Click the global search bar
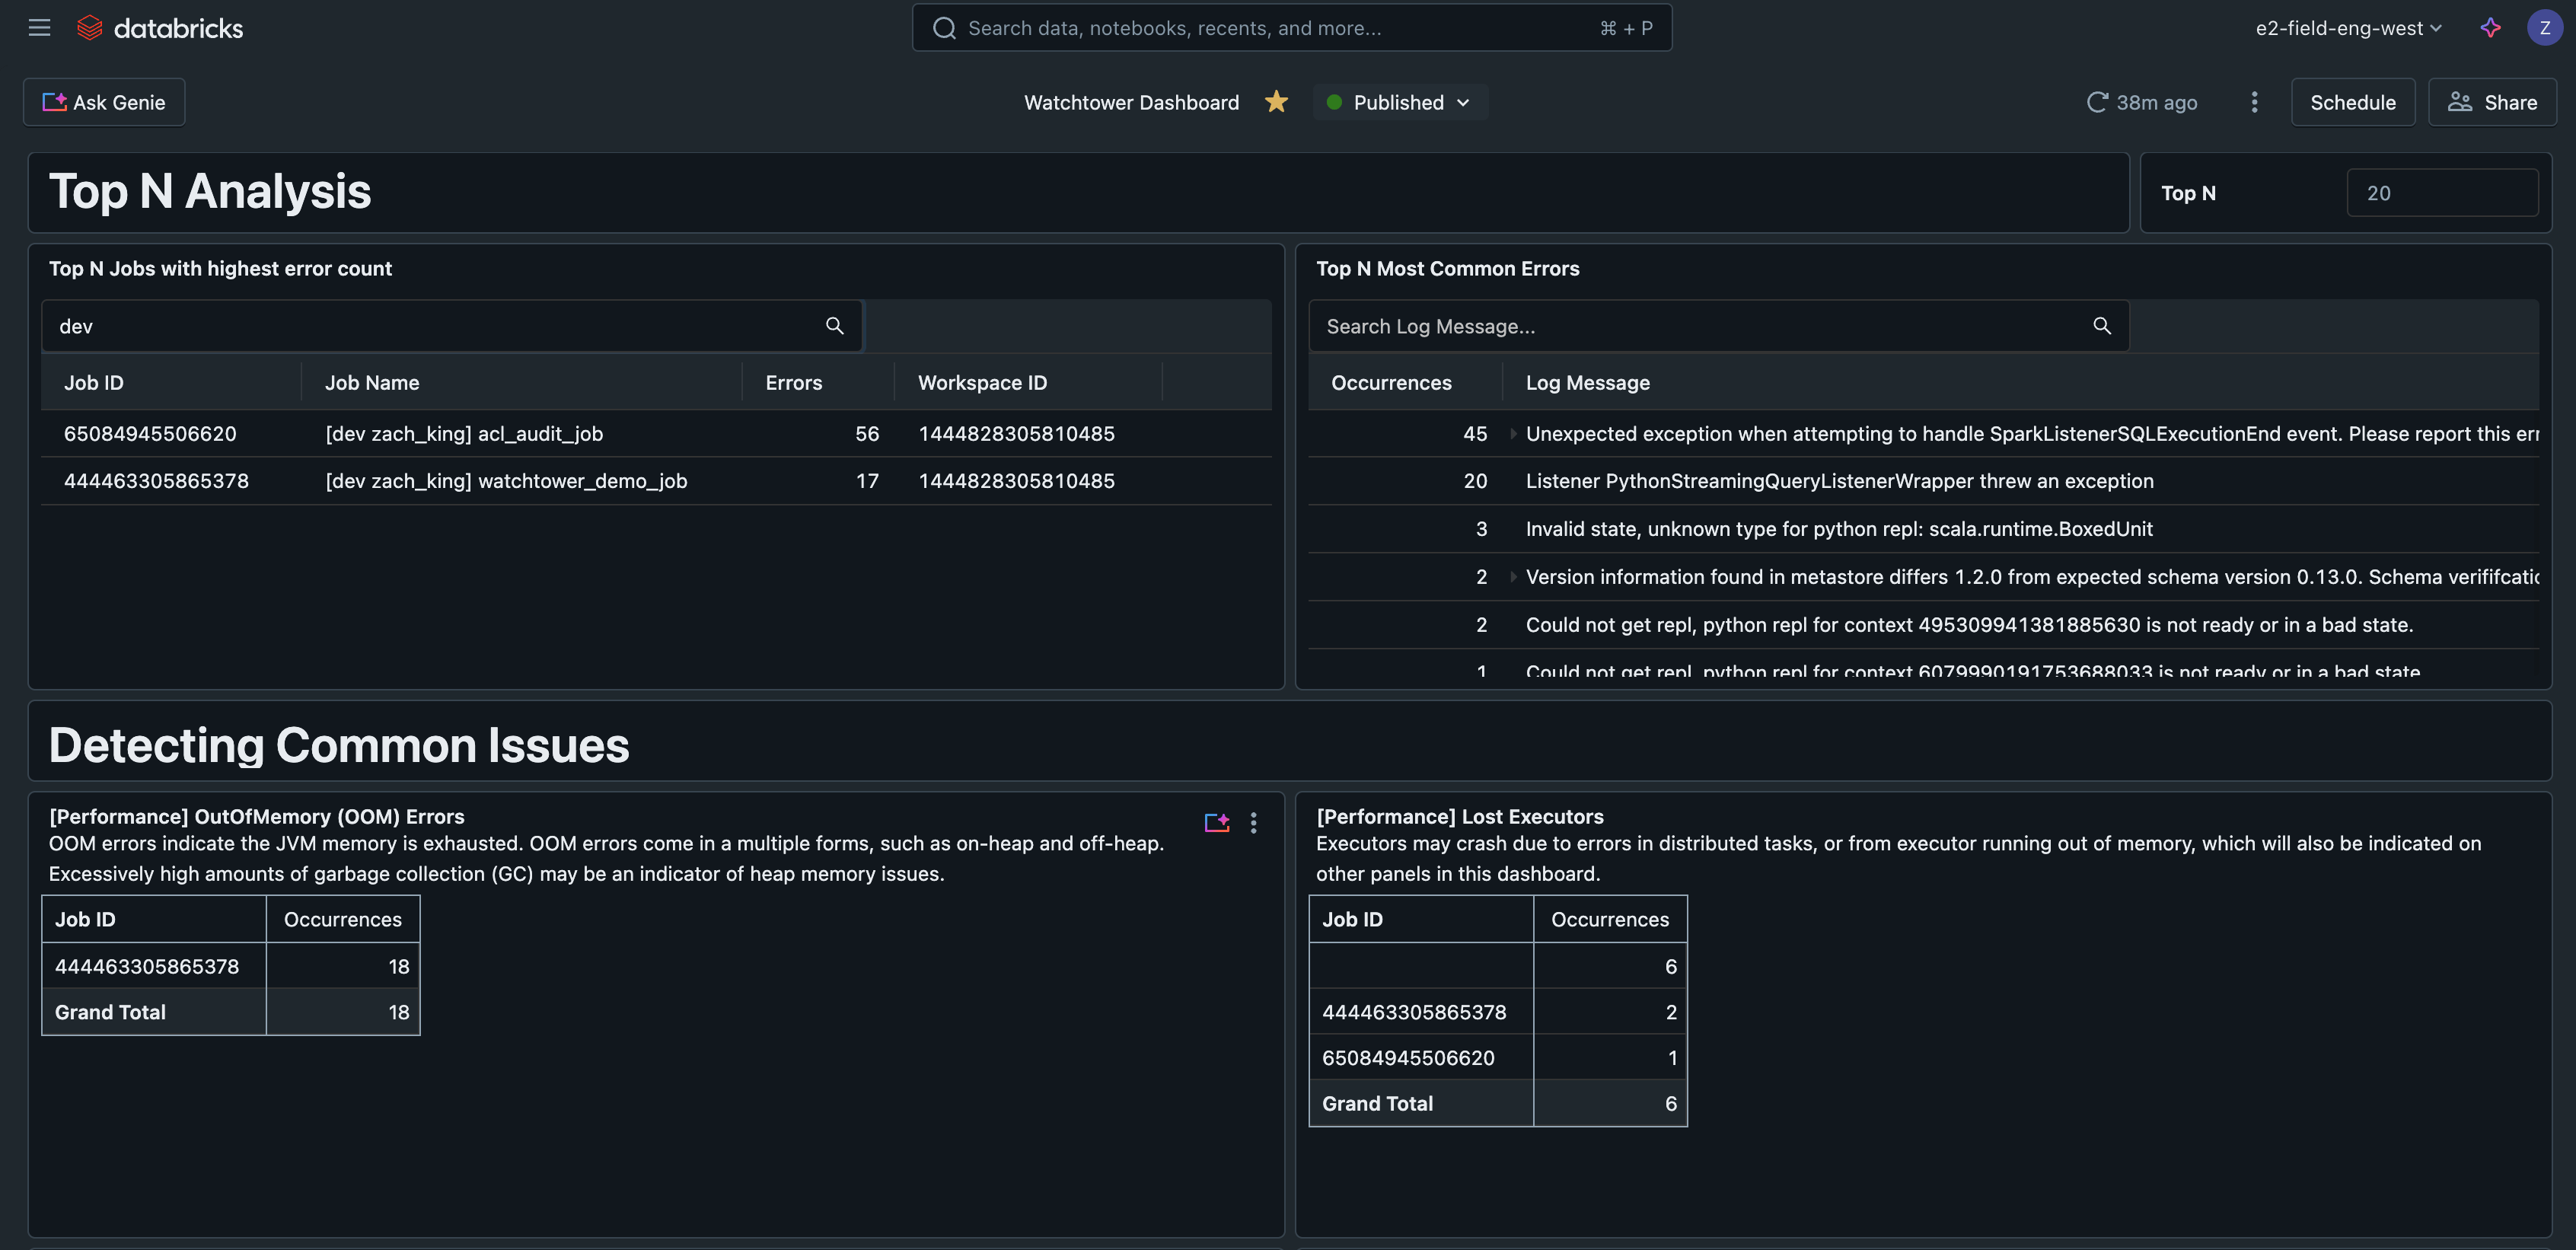2576x1250 pixels. [1292, 27]
